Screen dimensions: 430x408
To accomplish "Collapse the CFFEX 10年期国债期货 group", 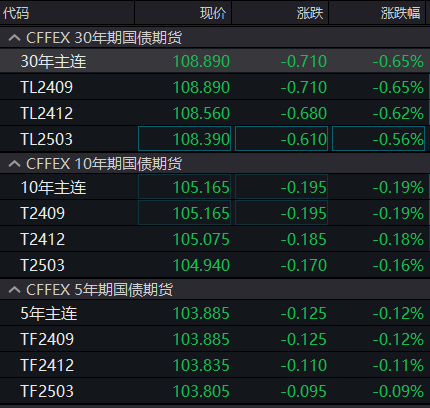I will pyautogui.click(x=14, y=164).
